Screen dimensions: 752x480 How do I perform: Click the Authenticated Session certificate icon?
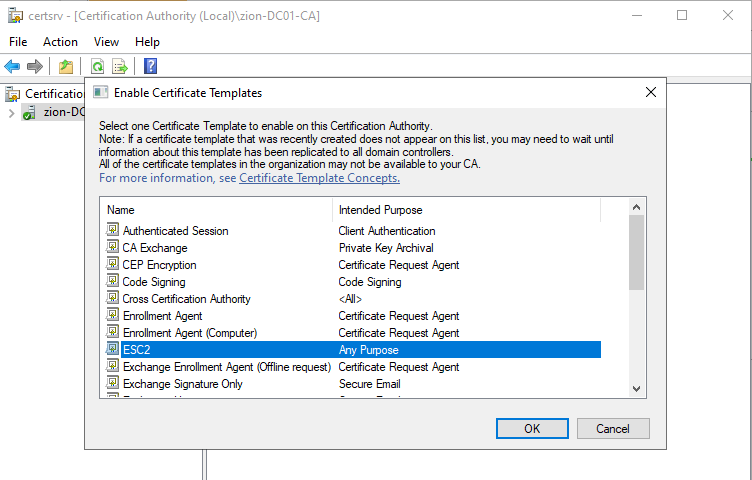point(113,231)
